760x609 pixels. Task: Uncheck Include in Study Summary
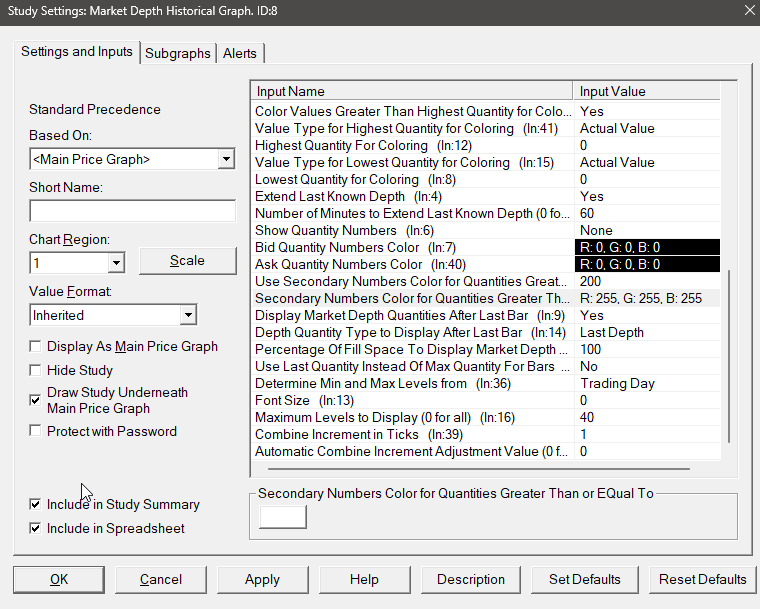pos(36,505)
